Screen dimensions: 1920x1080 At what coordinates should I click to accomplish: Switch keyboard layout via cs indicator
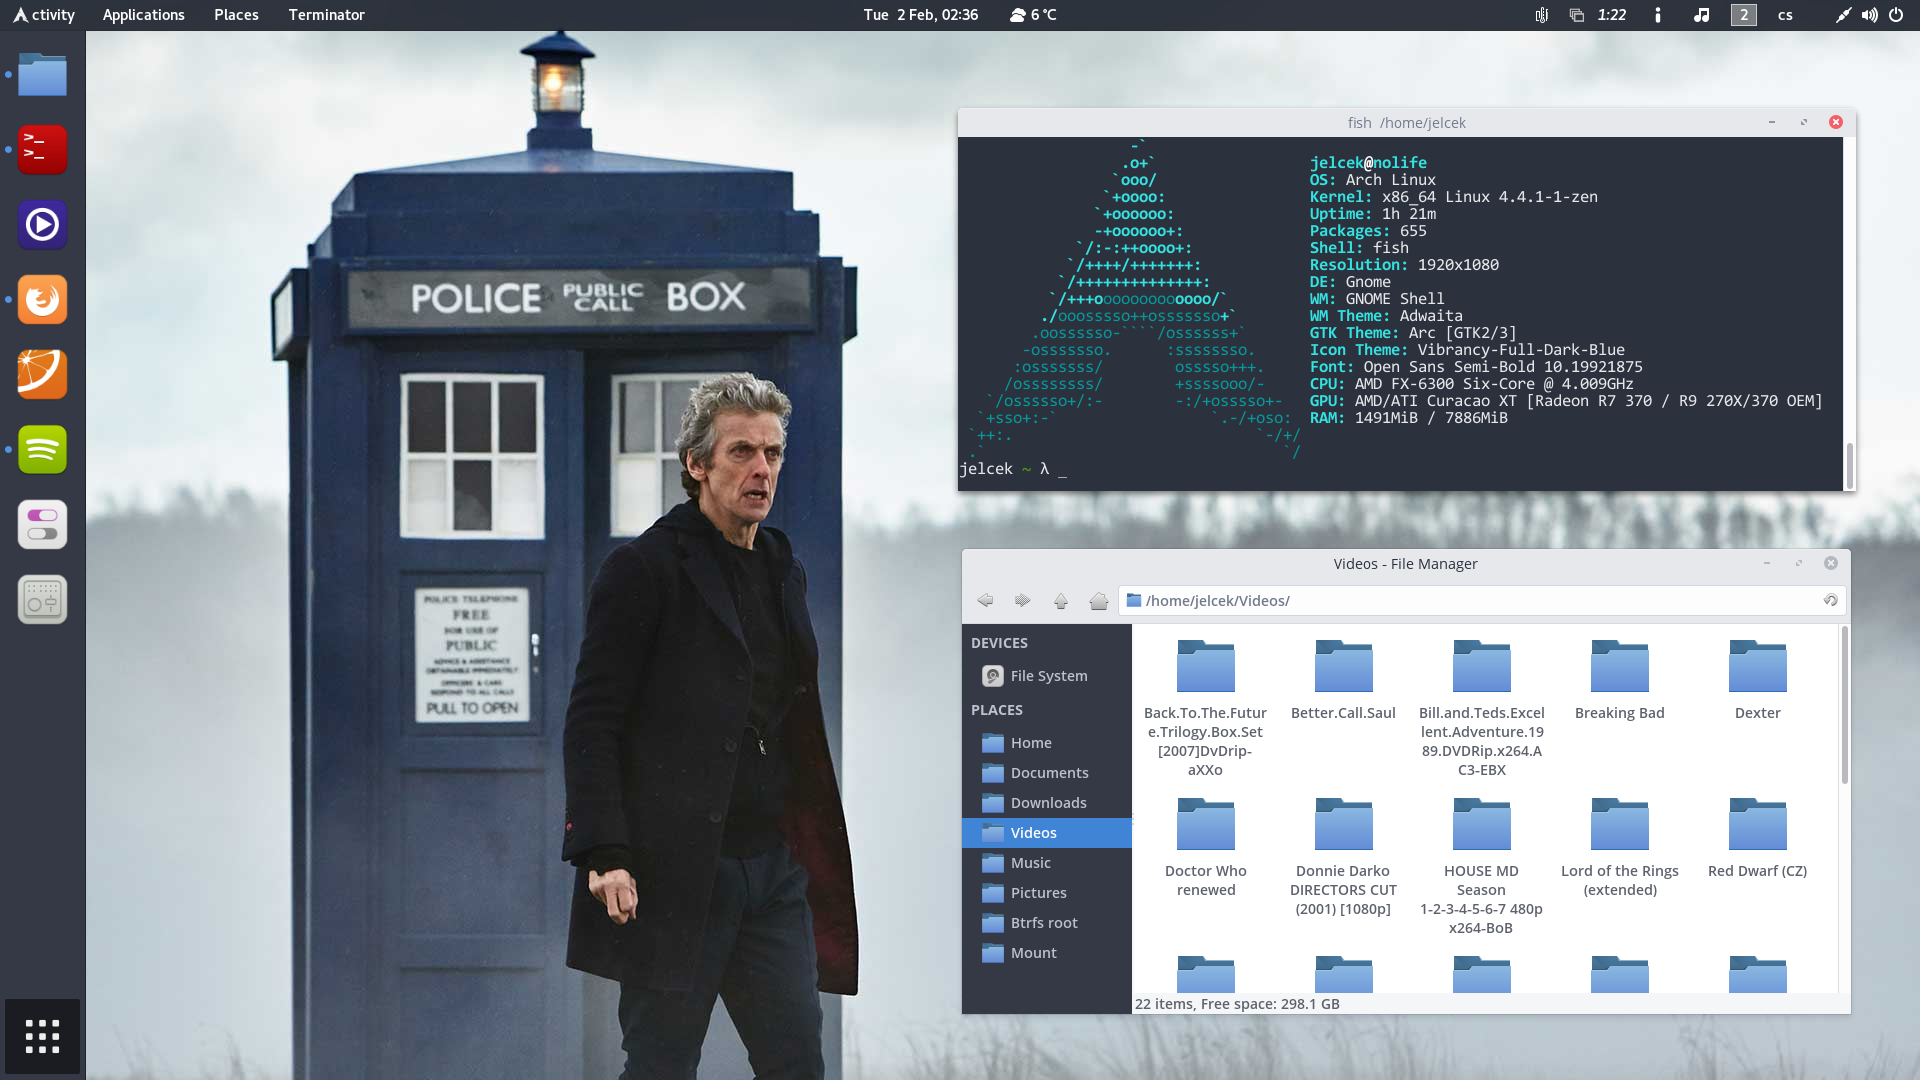1785,15
